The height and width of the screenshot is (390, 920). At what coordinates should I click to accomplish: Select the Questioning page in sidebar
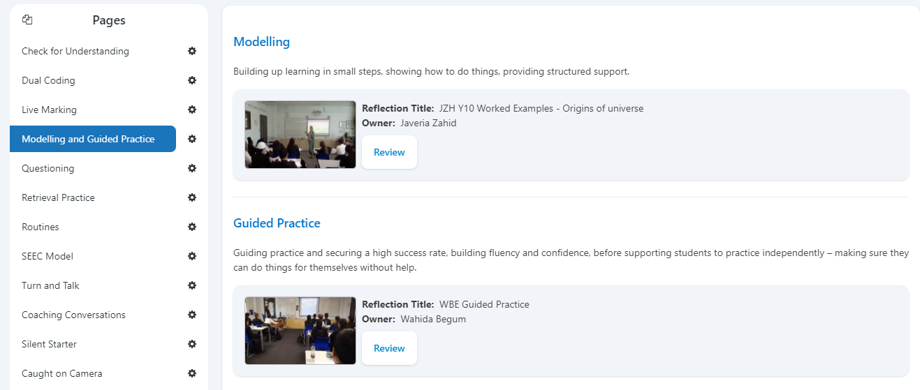pyautogui.click(x=93, y=168)
